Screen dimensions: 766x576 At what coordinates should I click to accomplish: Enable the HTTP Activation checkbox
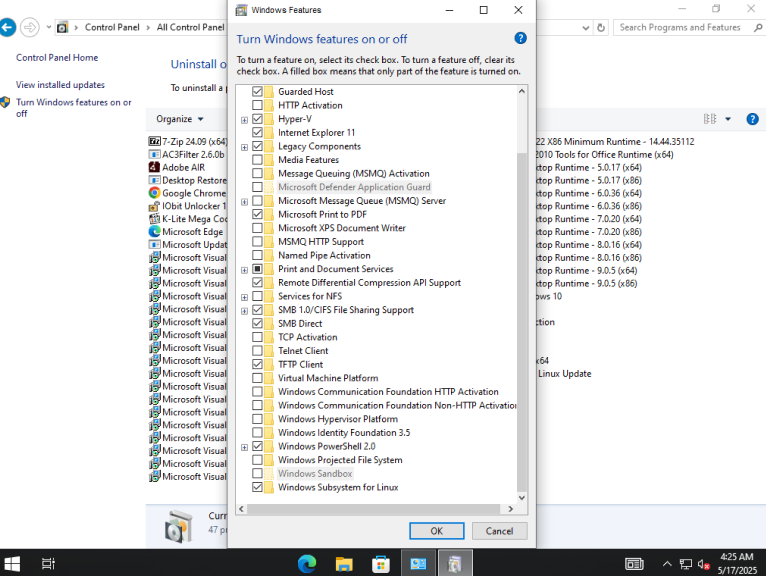[257, 105]
